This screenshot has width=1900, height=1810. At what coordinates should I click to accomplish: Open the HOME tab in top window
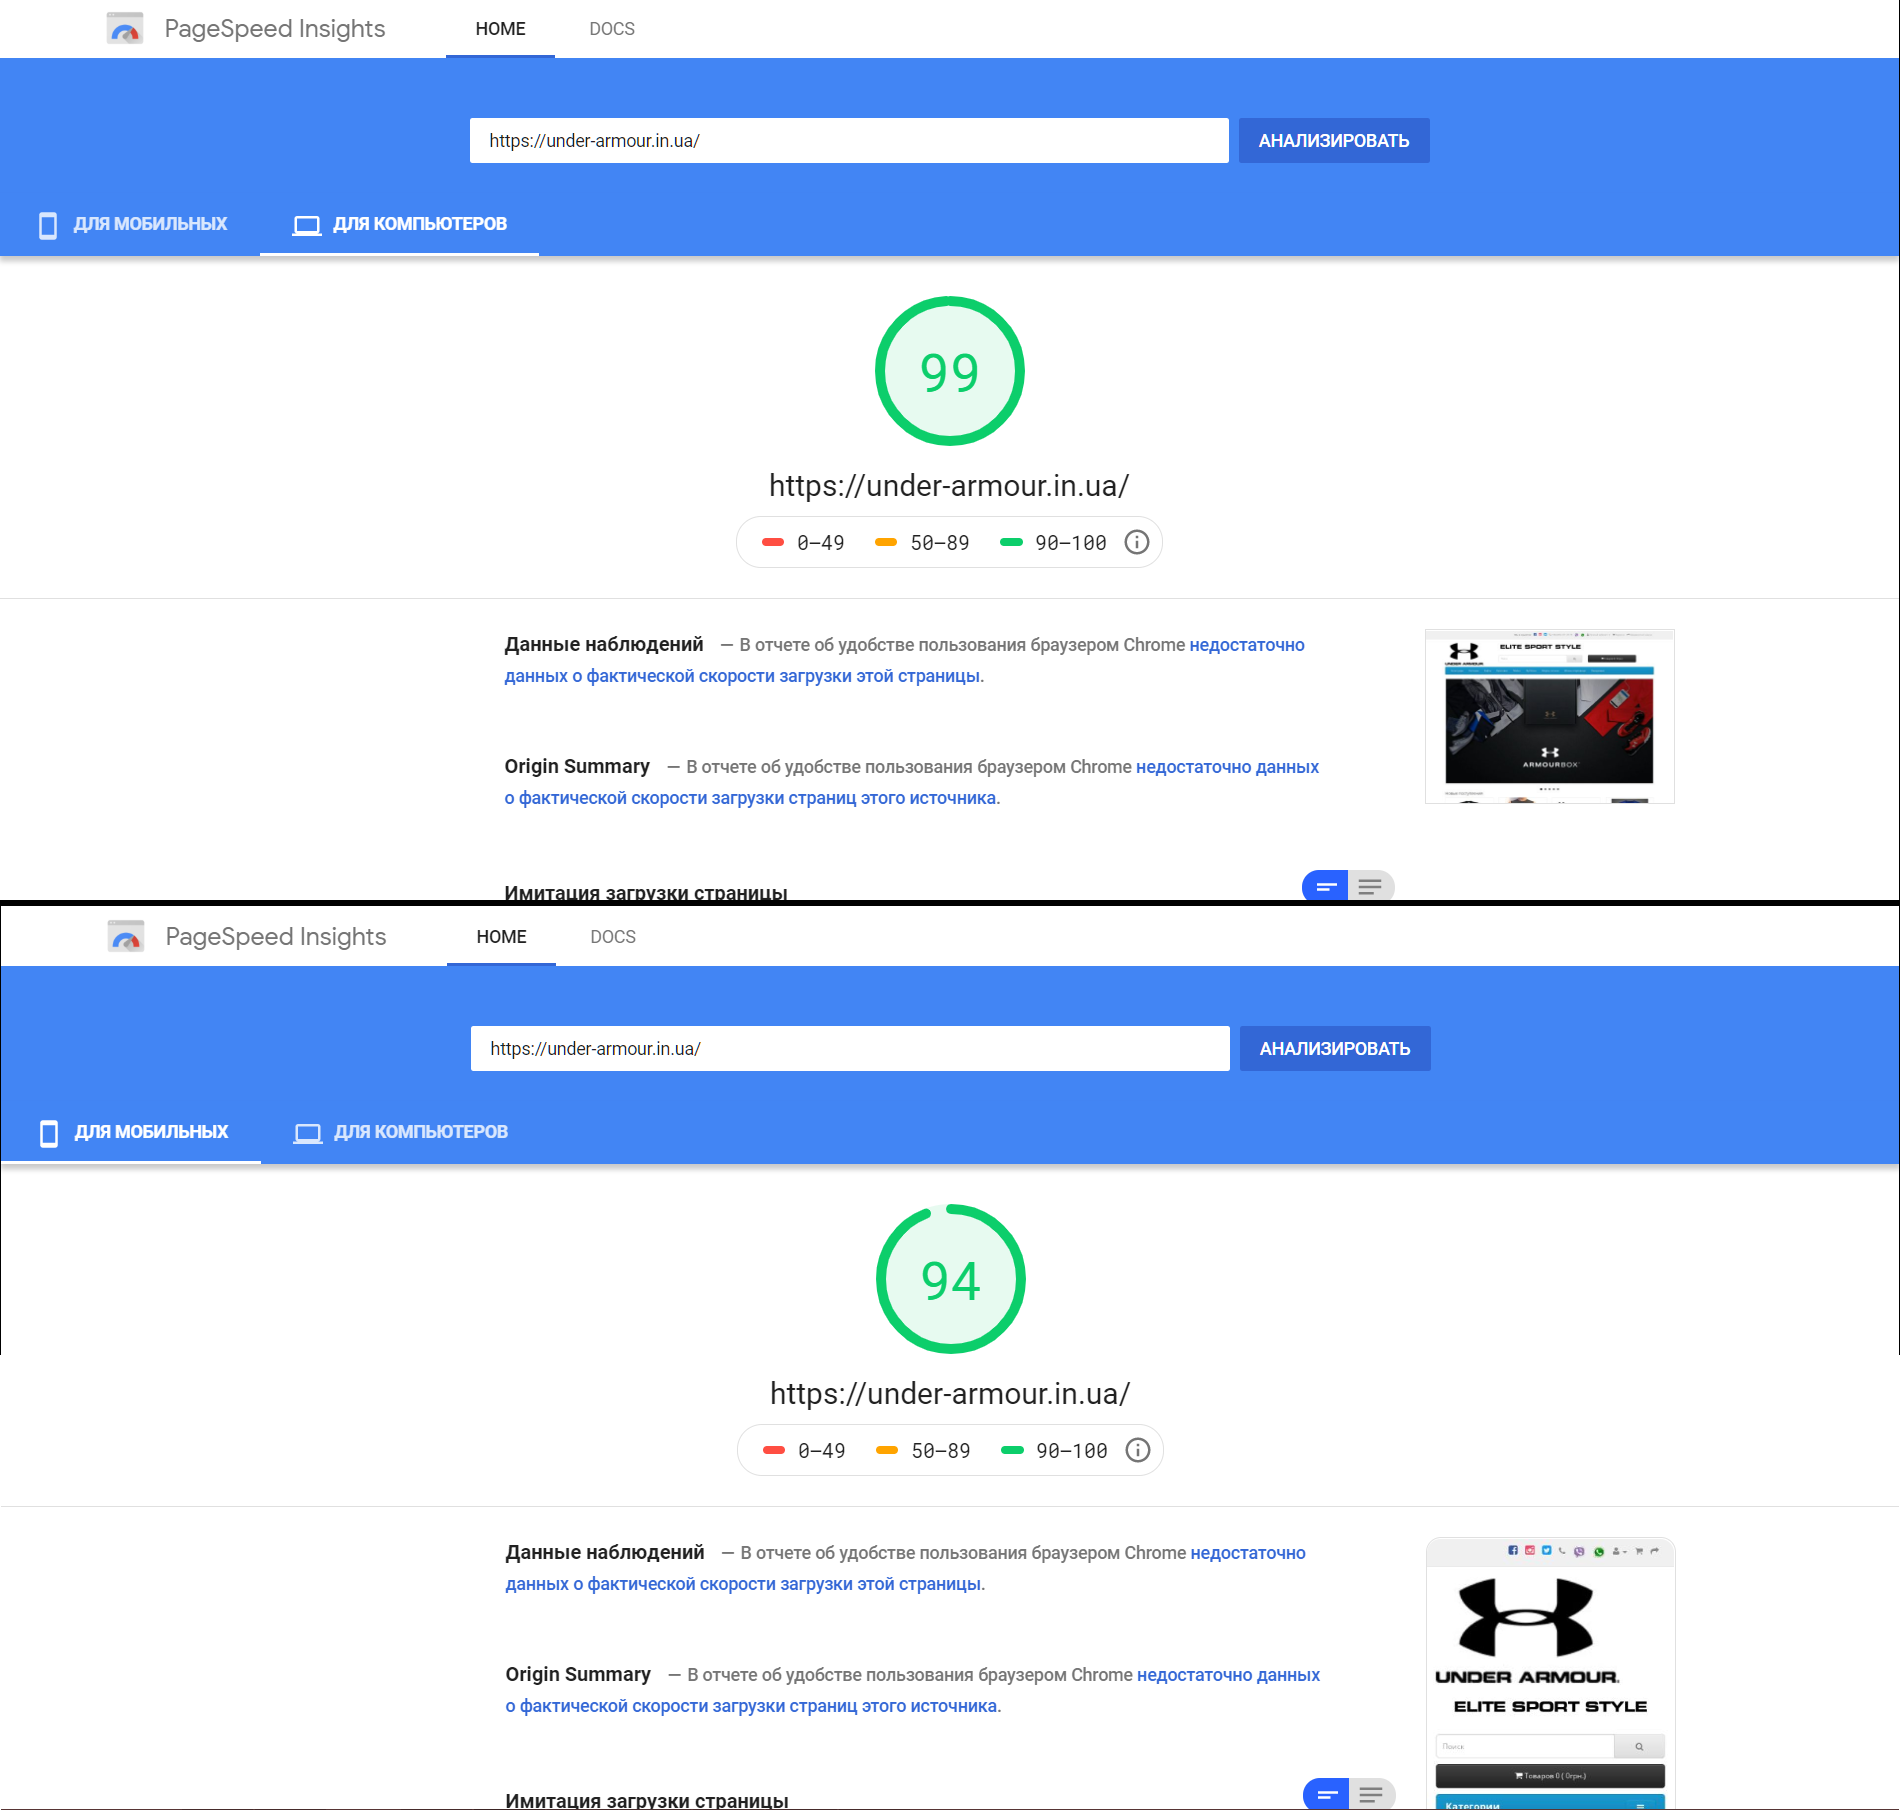coord(500,29)
